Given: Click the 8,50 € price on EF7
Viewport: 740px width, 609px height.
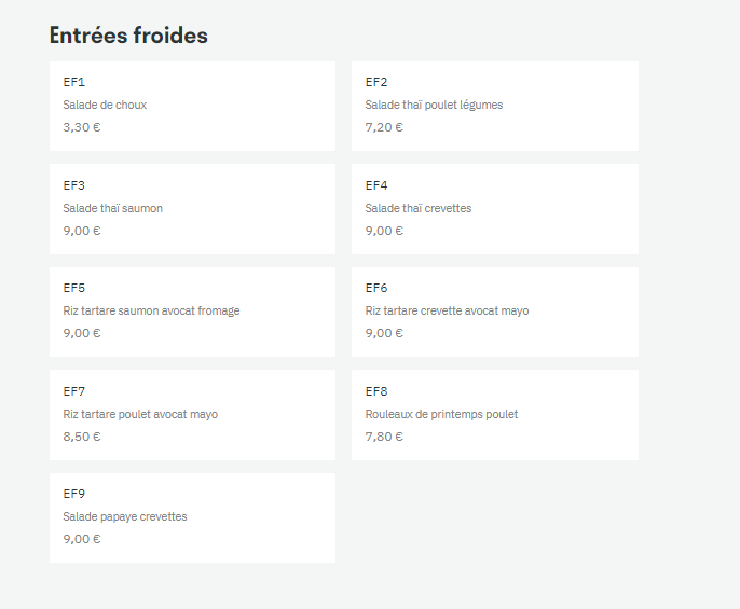Looking at the screenshot, I should point(82,437).
